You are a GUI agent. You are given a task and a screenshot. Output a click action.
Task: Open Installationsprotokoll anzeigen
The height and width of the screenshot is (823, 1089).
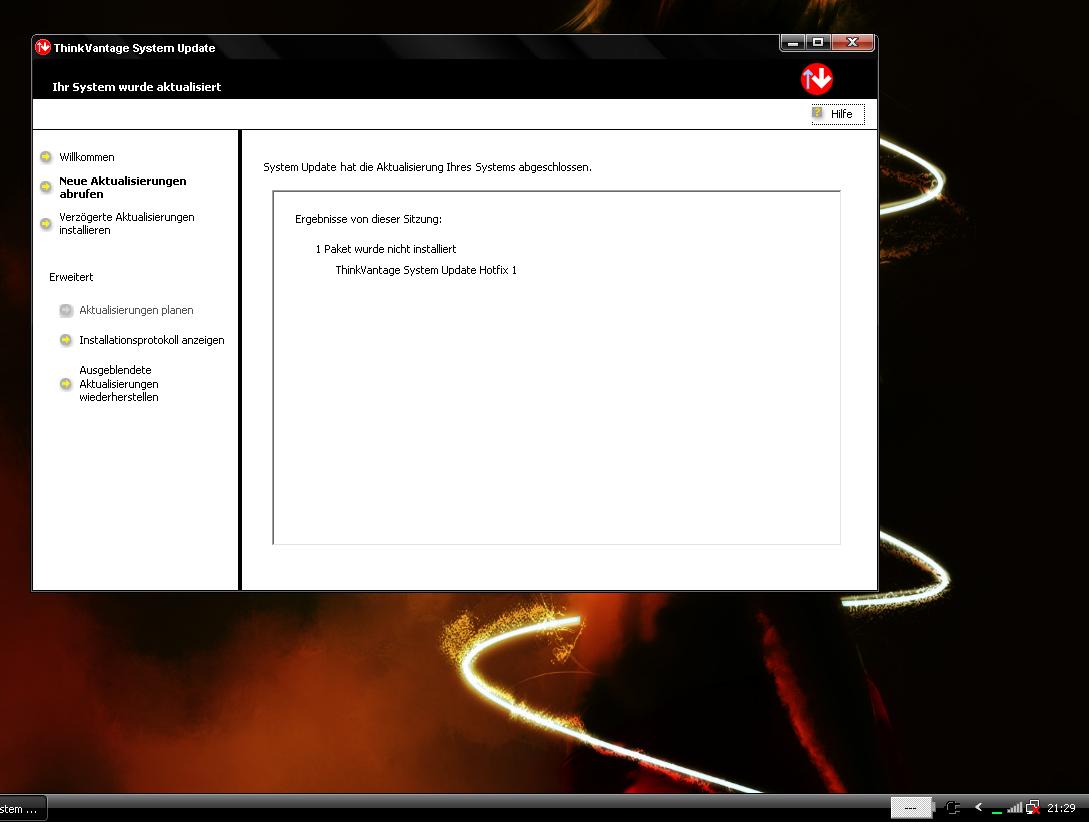coord(151,340)
